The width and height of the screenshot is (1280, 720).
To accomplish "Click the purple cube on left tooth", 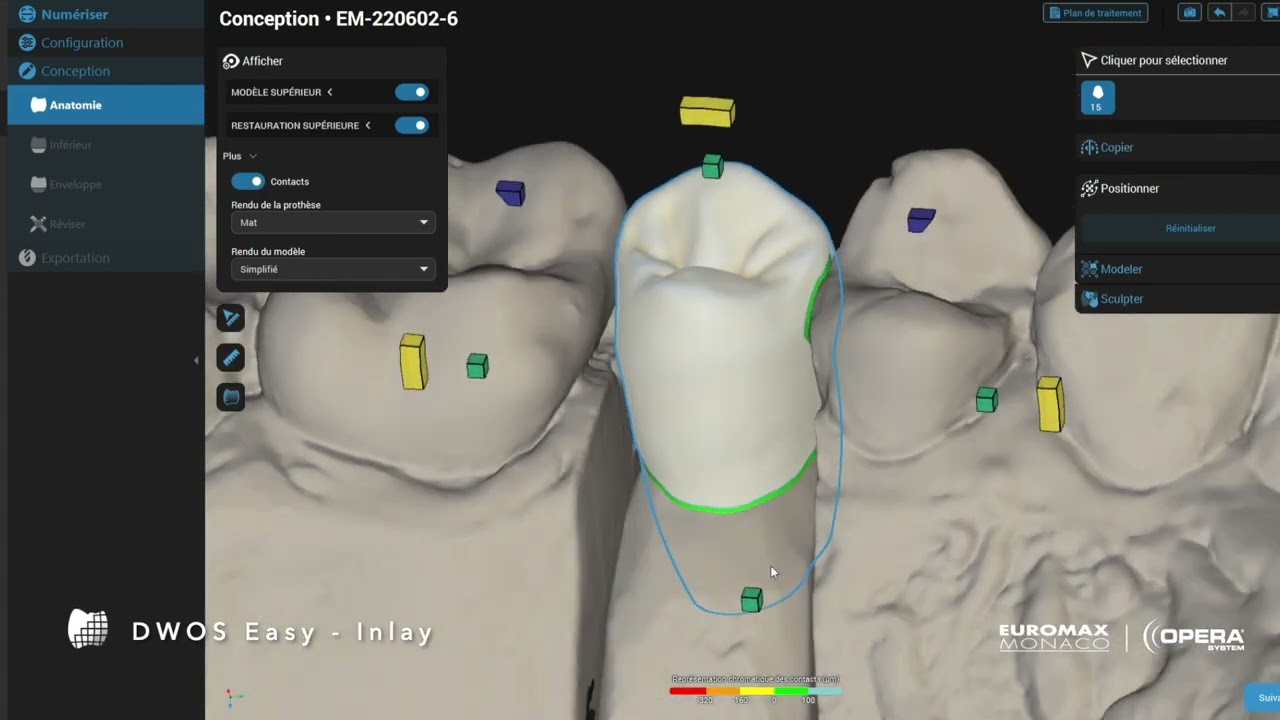I will 510,192.
